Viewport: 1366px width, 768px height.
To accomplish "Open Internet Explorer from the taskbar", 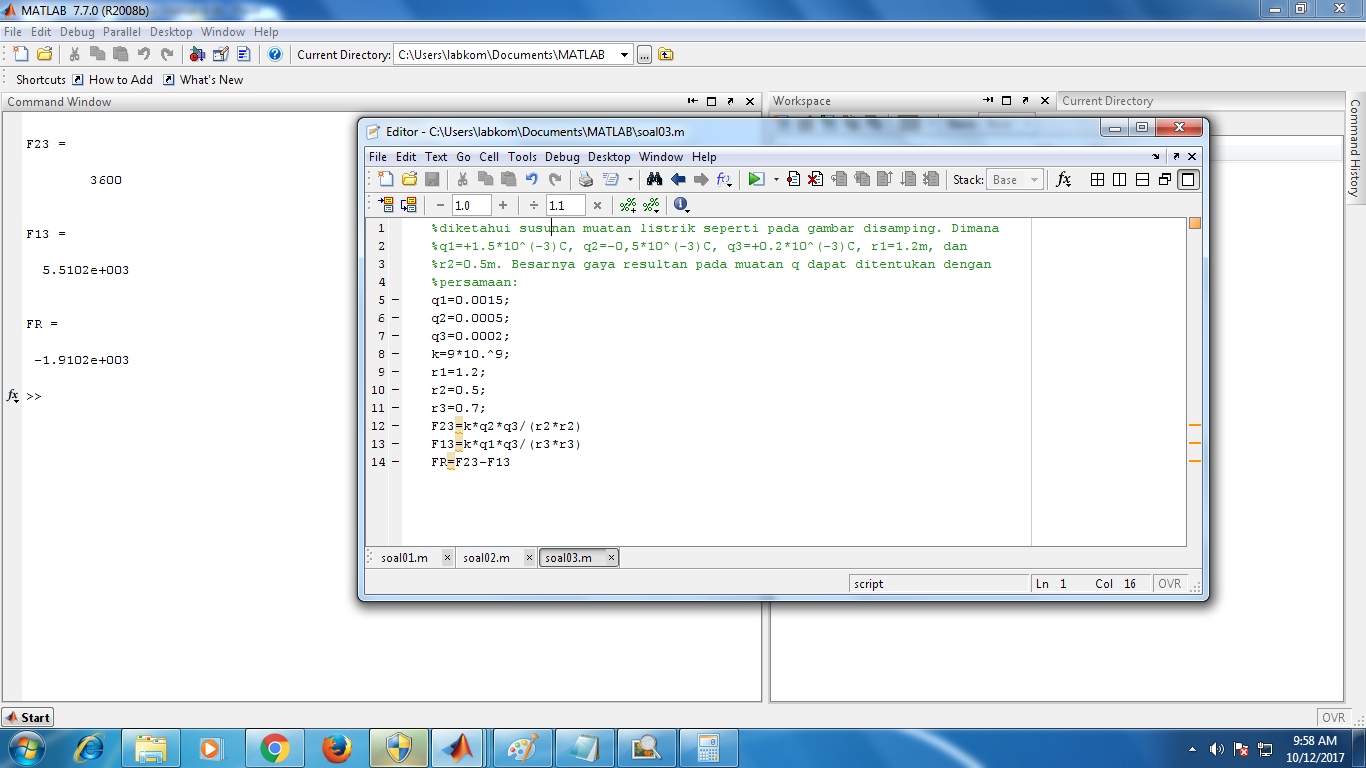I will [89, 748].
